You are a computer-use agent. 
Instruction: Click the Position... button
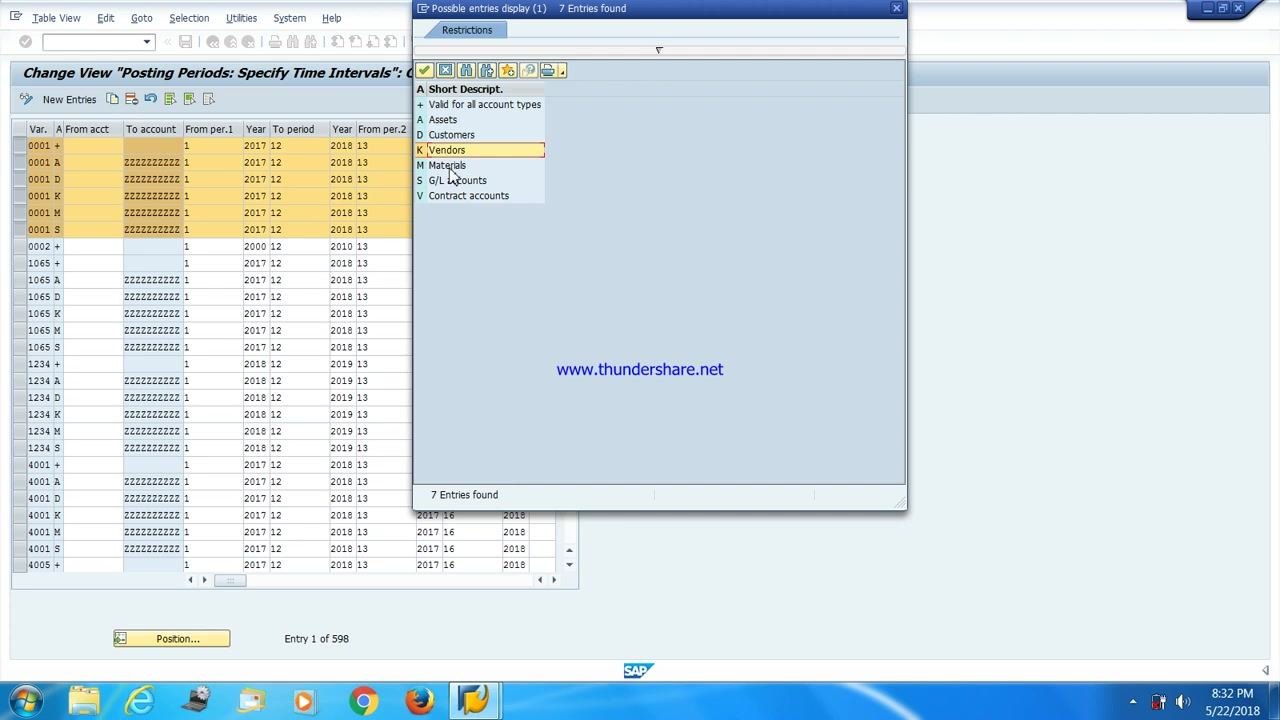[x=172, y=639]
